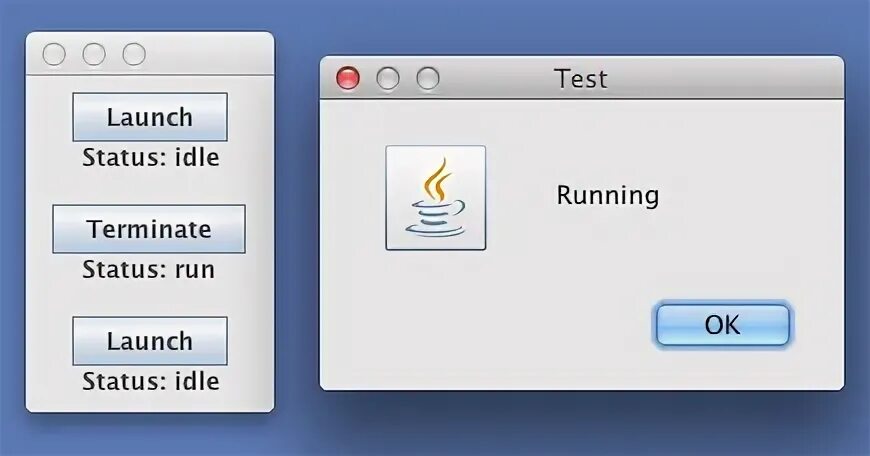870x456 pixels.
Task: Click the bottom Launch button
Action: tap(150, 341)
